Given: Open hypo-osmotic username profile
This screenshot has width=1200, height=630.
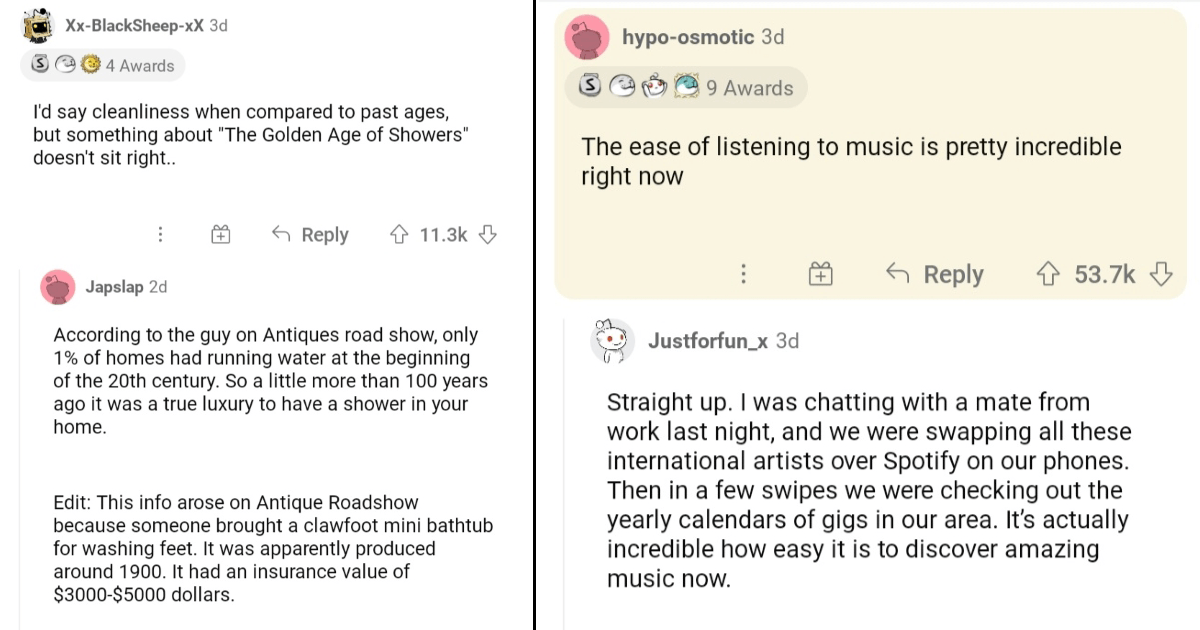Looking at the screenshot, I should click(x=688, y=37).
